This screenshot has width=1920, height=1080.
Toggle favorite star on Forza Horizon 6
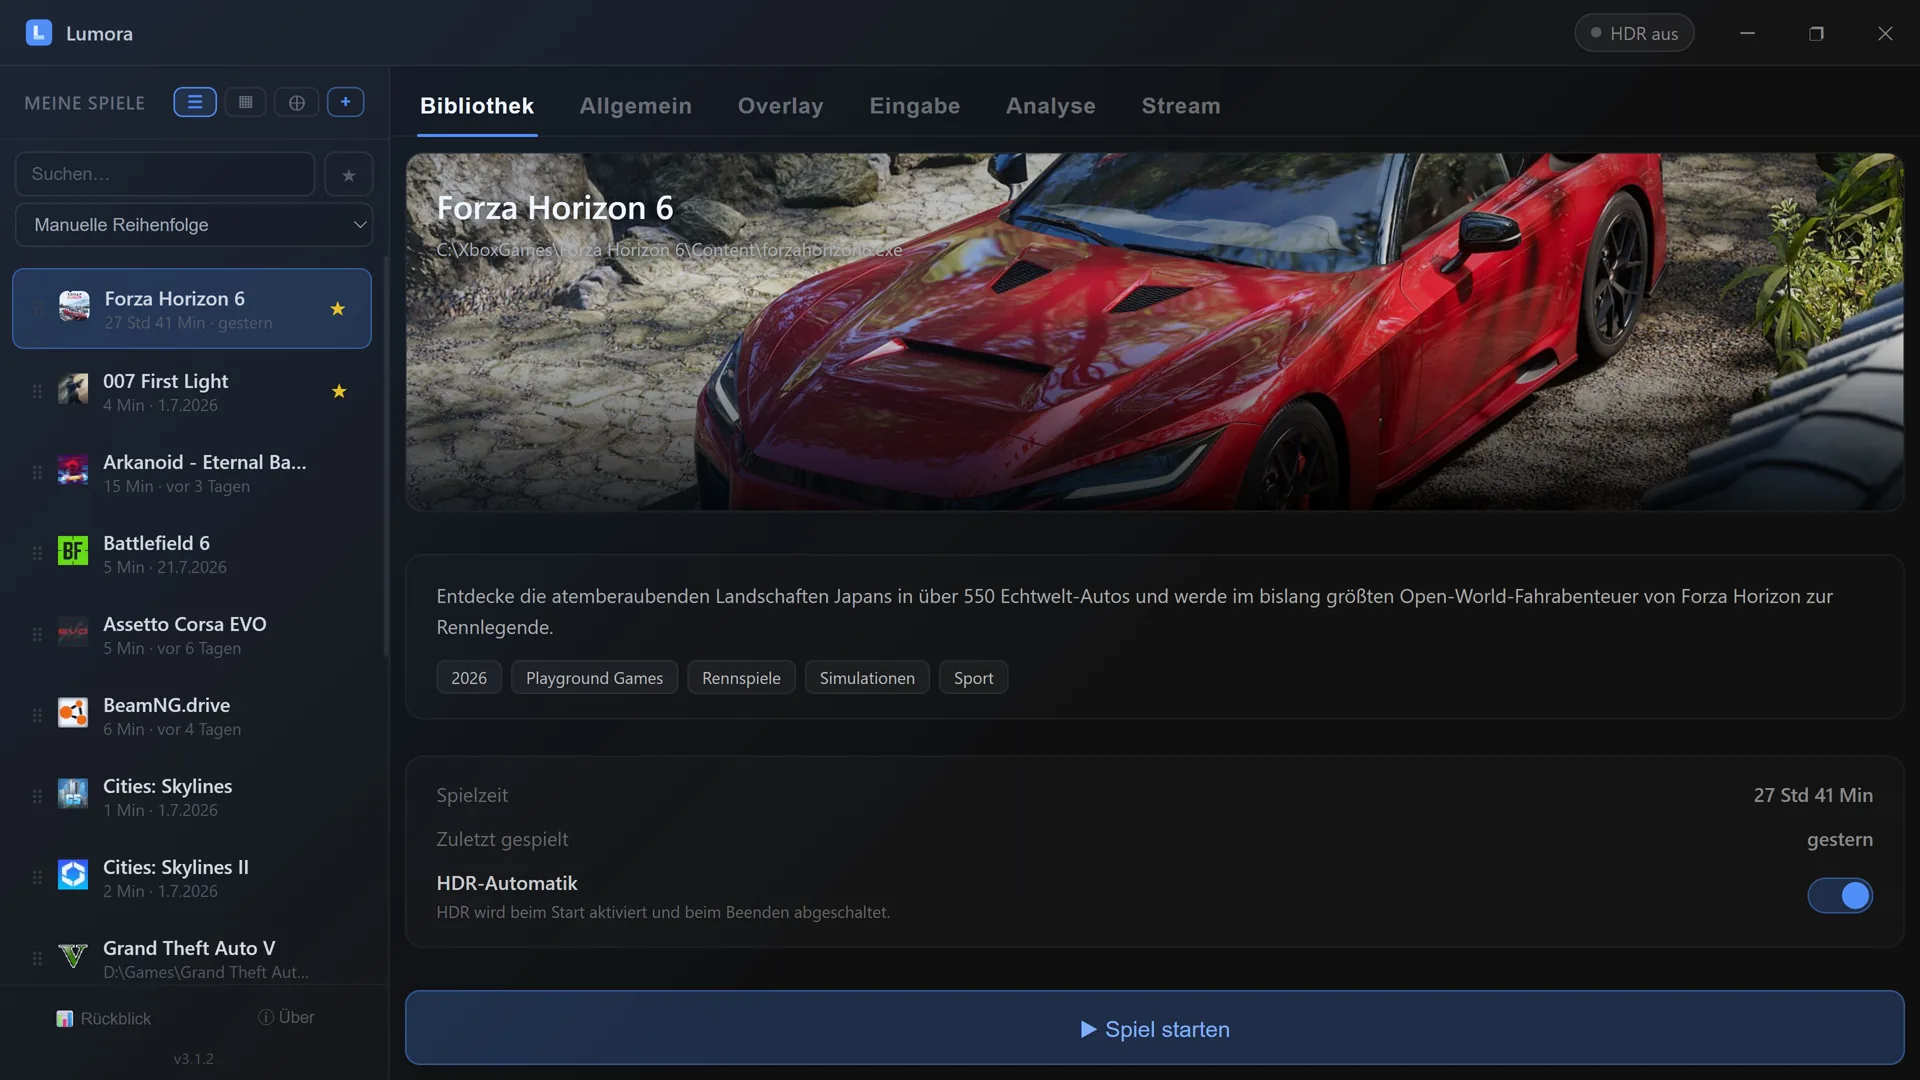point(338,309)
